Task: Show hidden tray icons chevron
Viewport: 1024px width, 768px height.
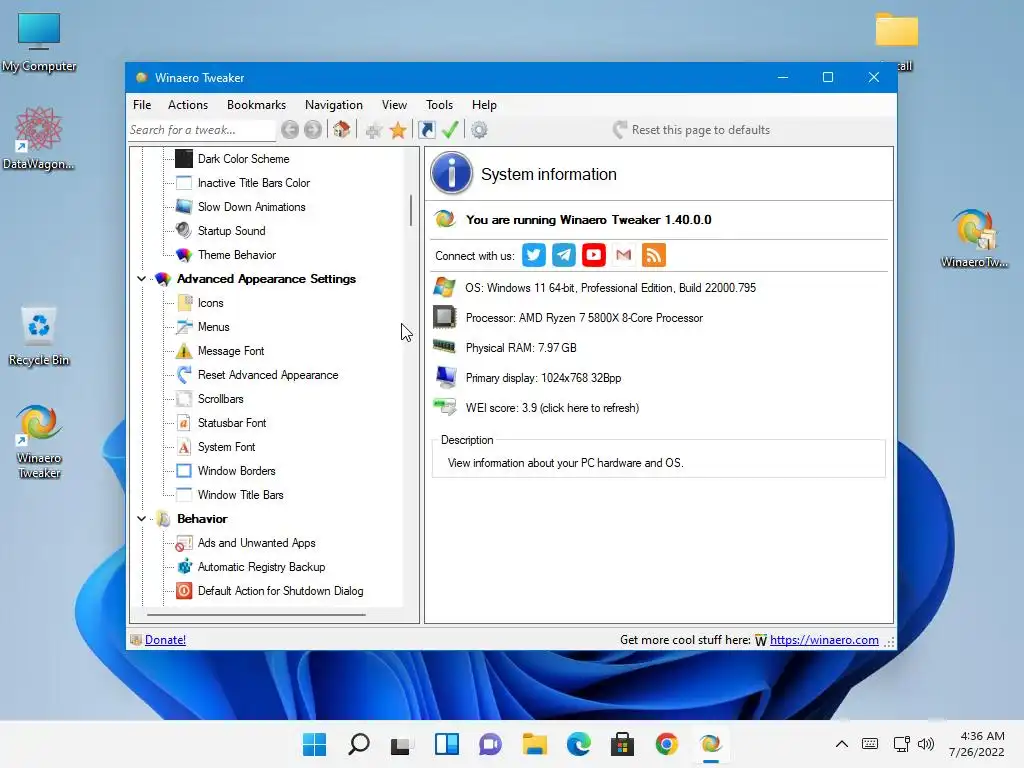Action: [842, 744]
